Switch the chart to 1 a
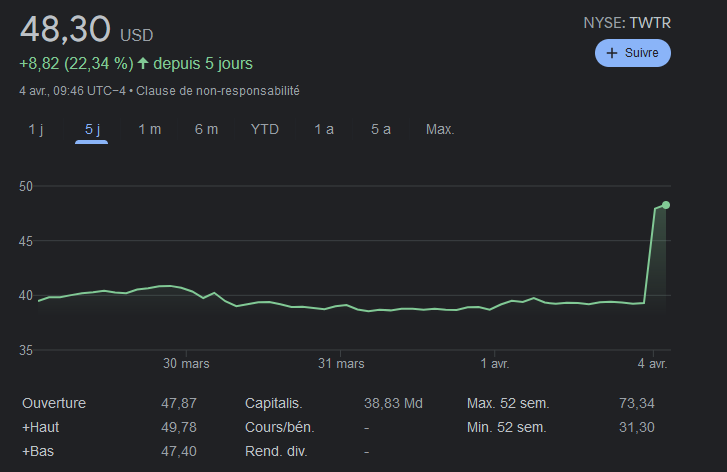Image resolution: width=727 pixels, height=472 pixels. pos(323,129)
